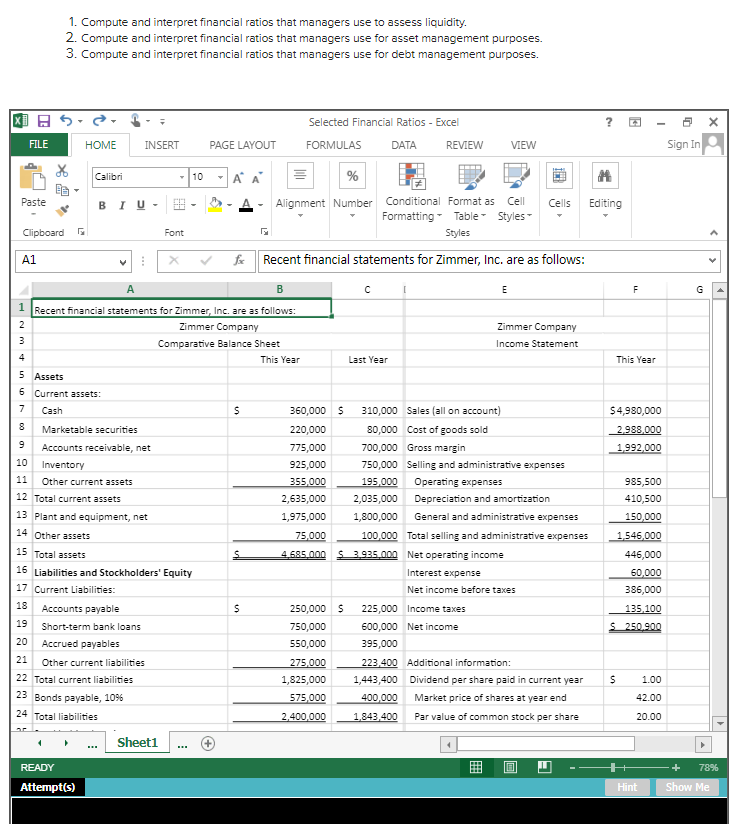743x834 pixels.
Task: Toggle touch/mouse mode icon
Action: [136, 121]
